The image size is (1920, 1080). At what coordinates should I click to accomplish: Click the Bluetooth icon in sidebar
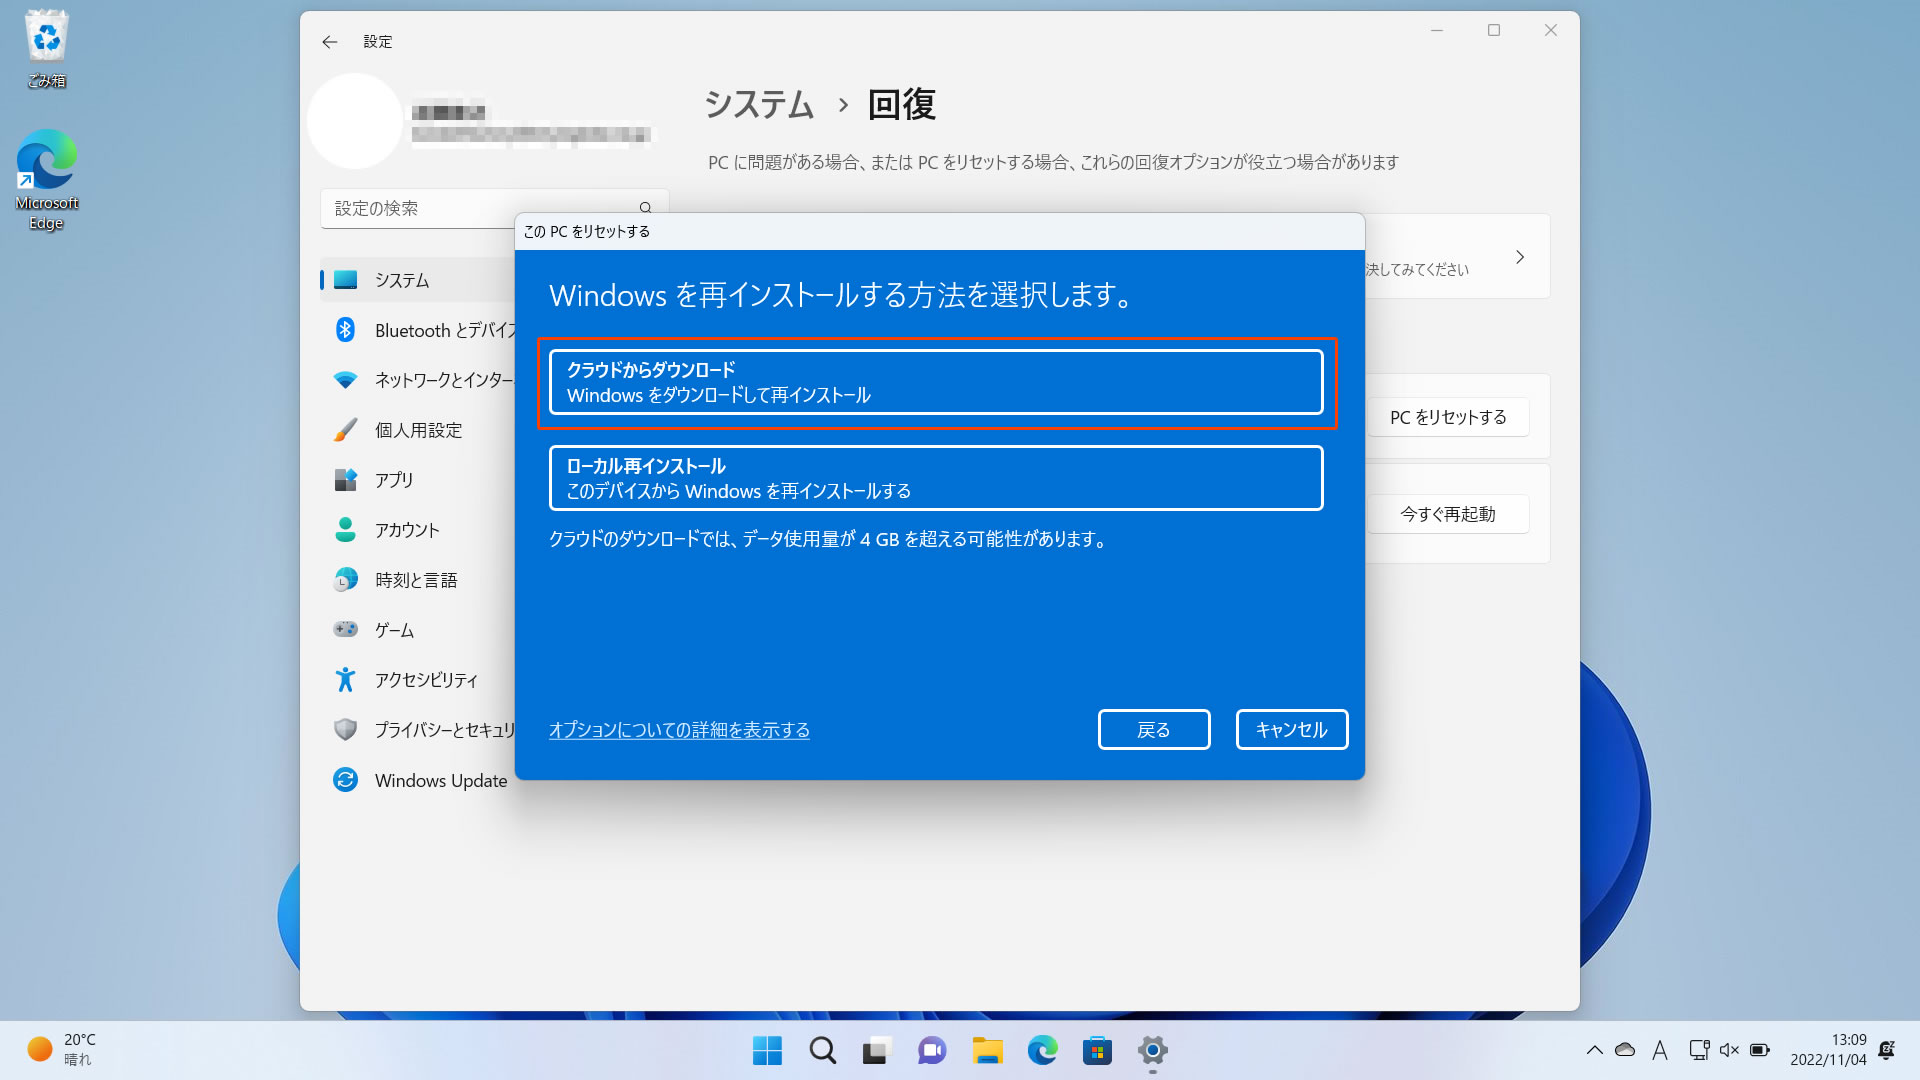[345, 330]
